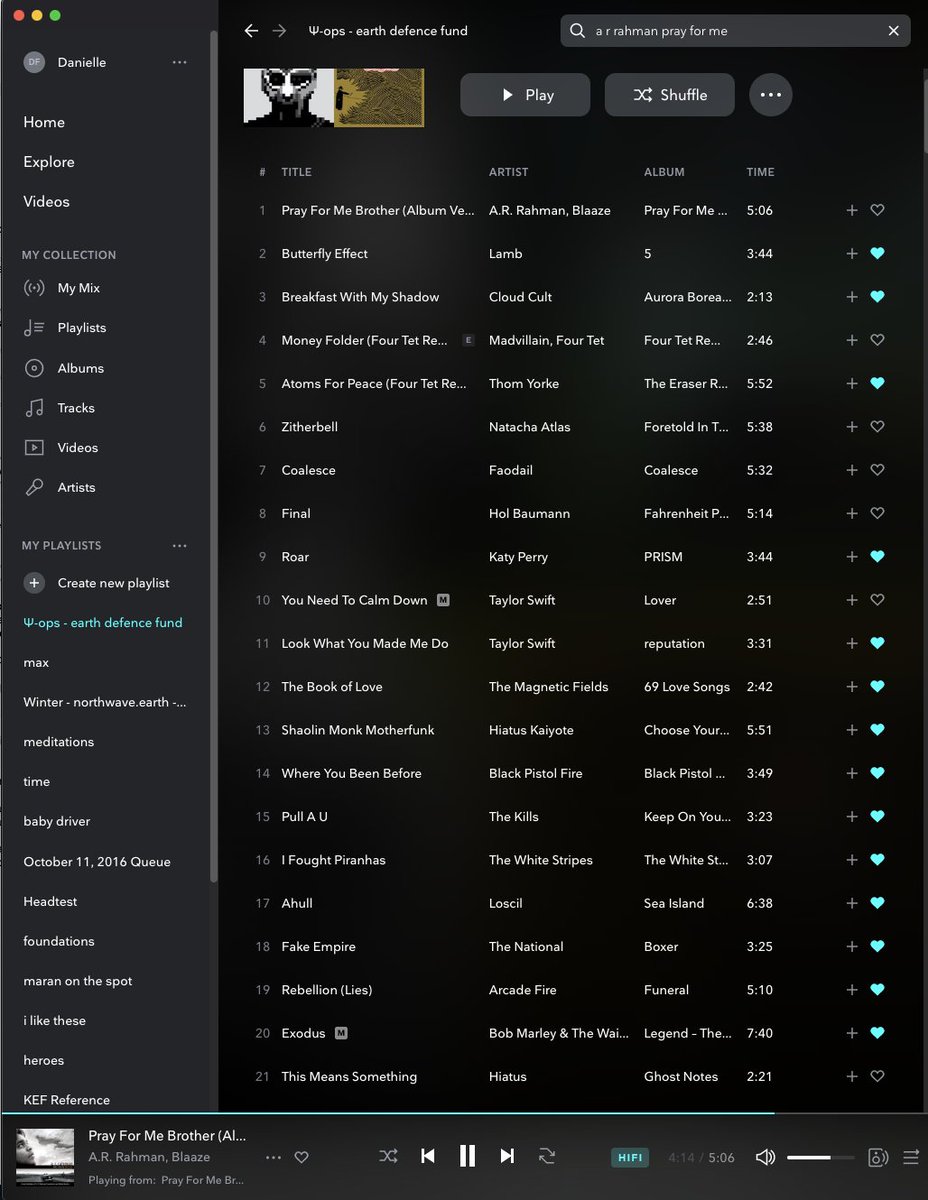The width and height of the screenshot is (928, 1200).
Task: Click the plus icon on Exodus row
Action: click(852, 1034)
